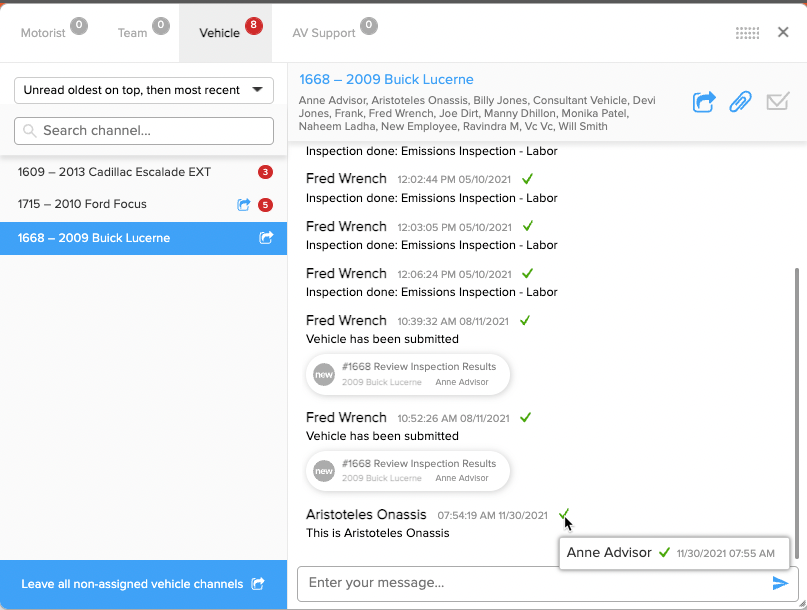The image size is (807, 610).
Task: Click green checkmark on 12:06:24 PM message
Action: coord(527,273)
